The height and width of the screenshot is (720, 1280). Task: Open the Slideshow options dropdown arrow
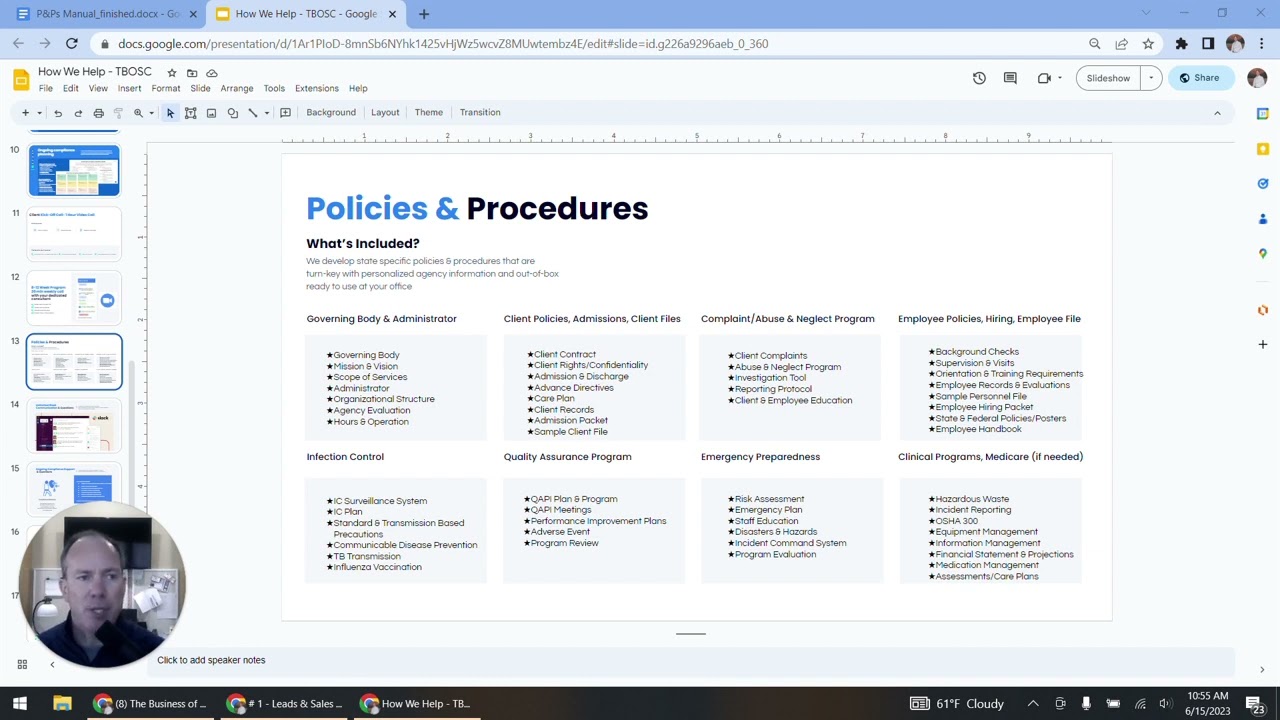coord(1151,78)
